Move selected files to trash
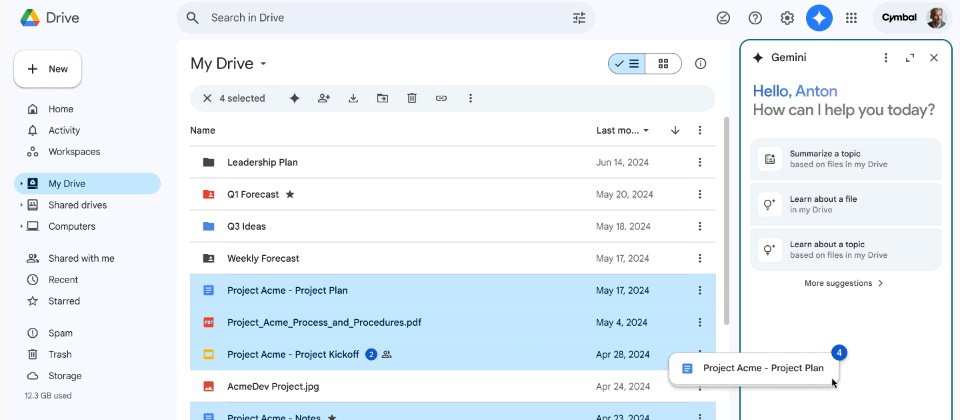Viewport: 960px width, 420px height. [x=412, y=98]
